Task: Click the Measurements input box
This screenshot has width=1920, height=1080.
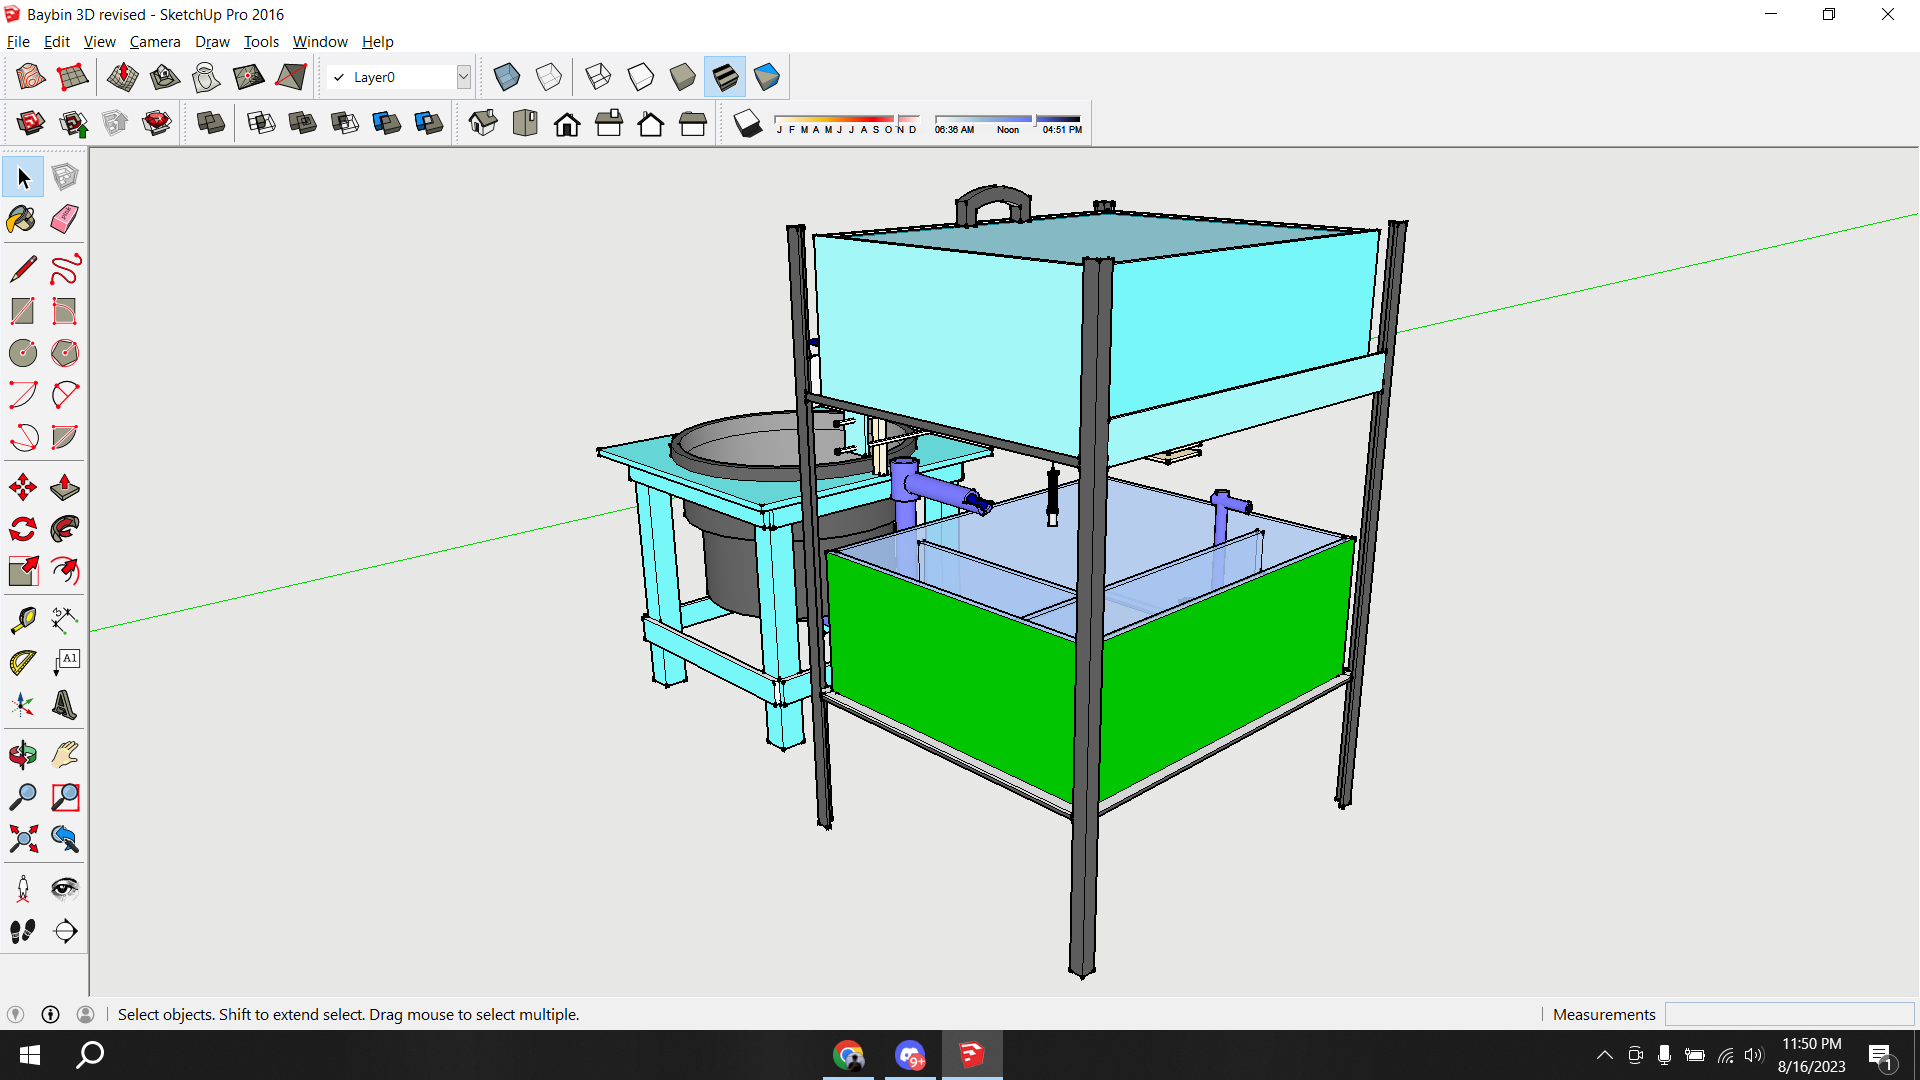Action: [1789, 1014]
